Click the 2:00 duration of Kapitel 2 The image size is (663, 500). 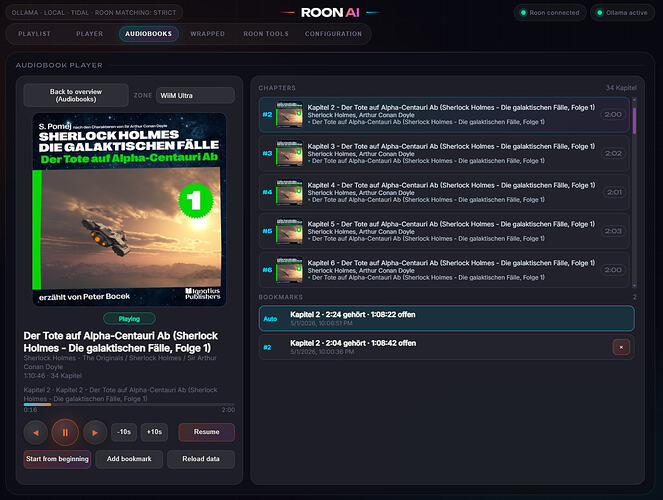pos(613,115)
